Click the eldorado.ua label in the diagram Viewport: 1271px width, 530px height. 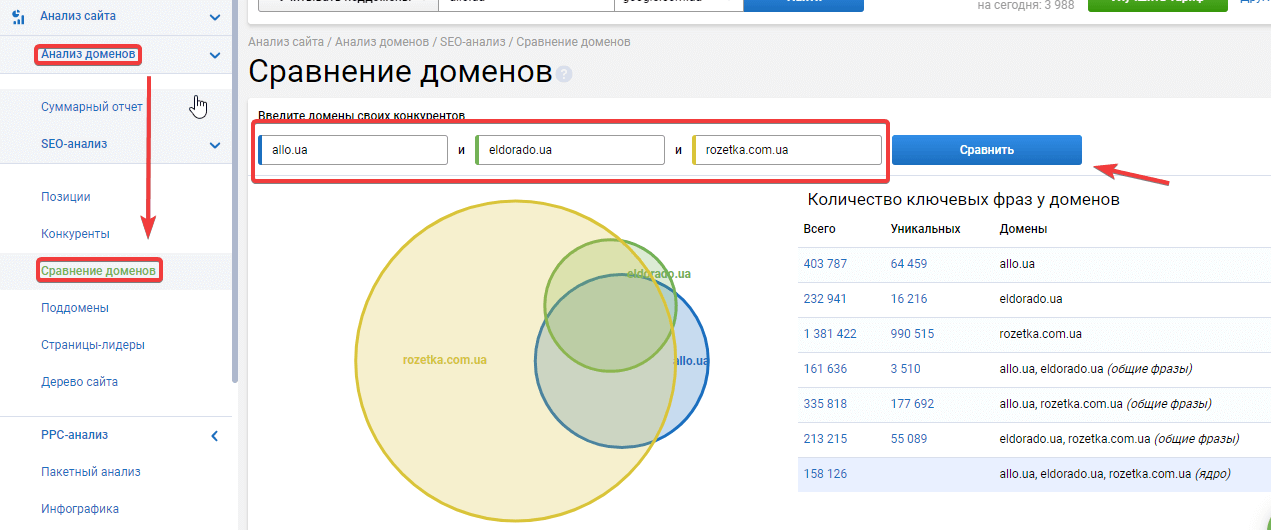coord(659,273)
